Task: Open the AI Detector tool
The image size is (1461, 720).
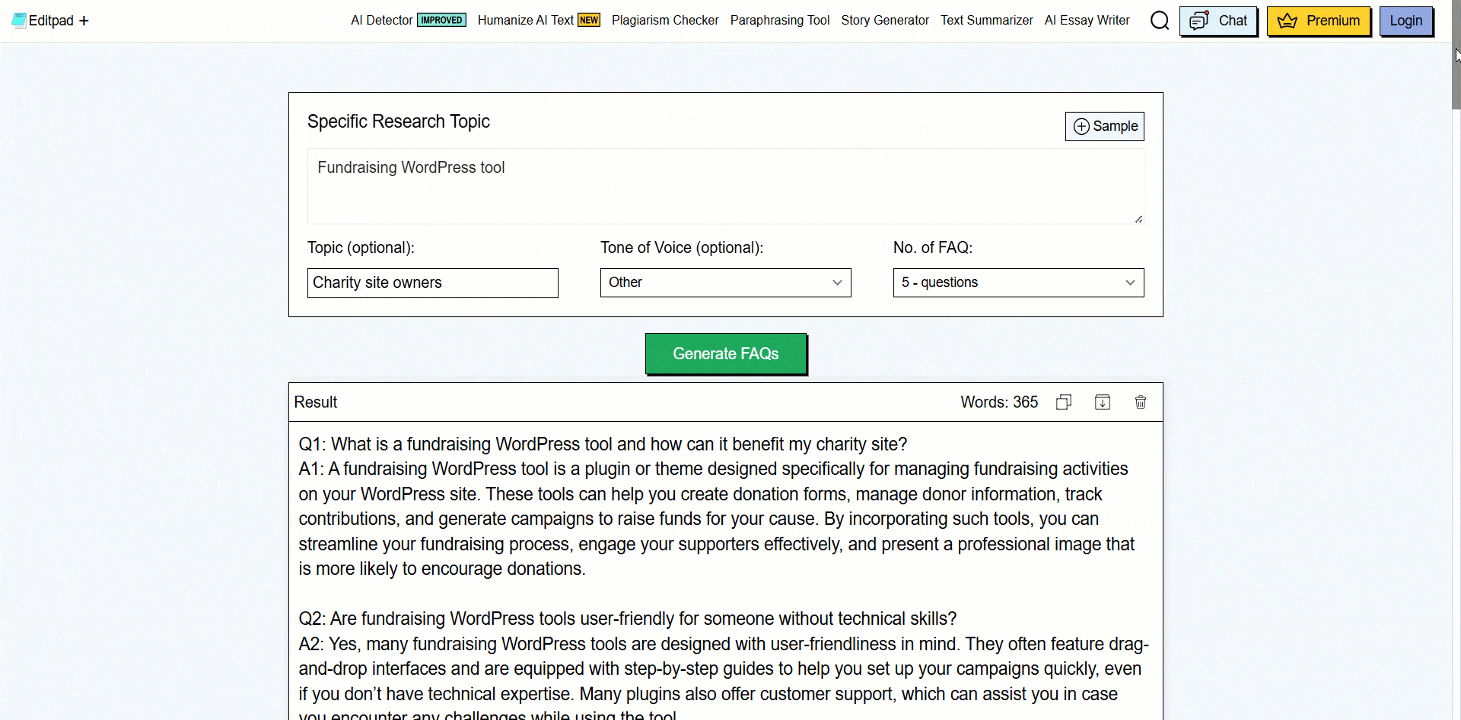Action: tap(382, 20)
